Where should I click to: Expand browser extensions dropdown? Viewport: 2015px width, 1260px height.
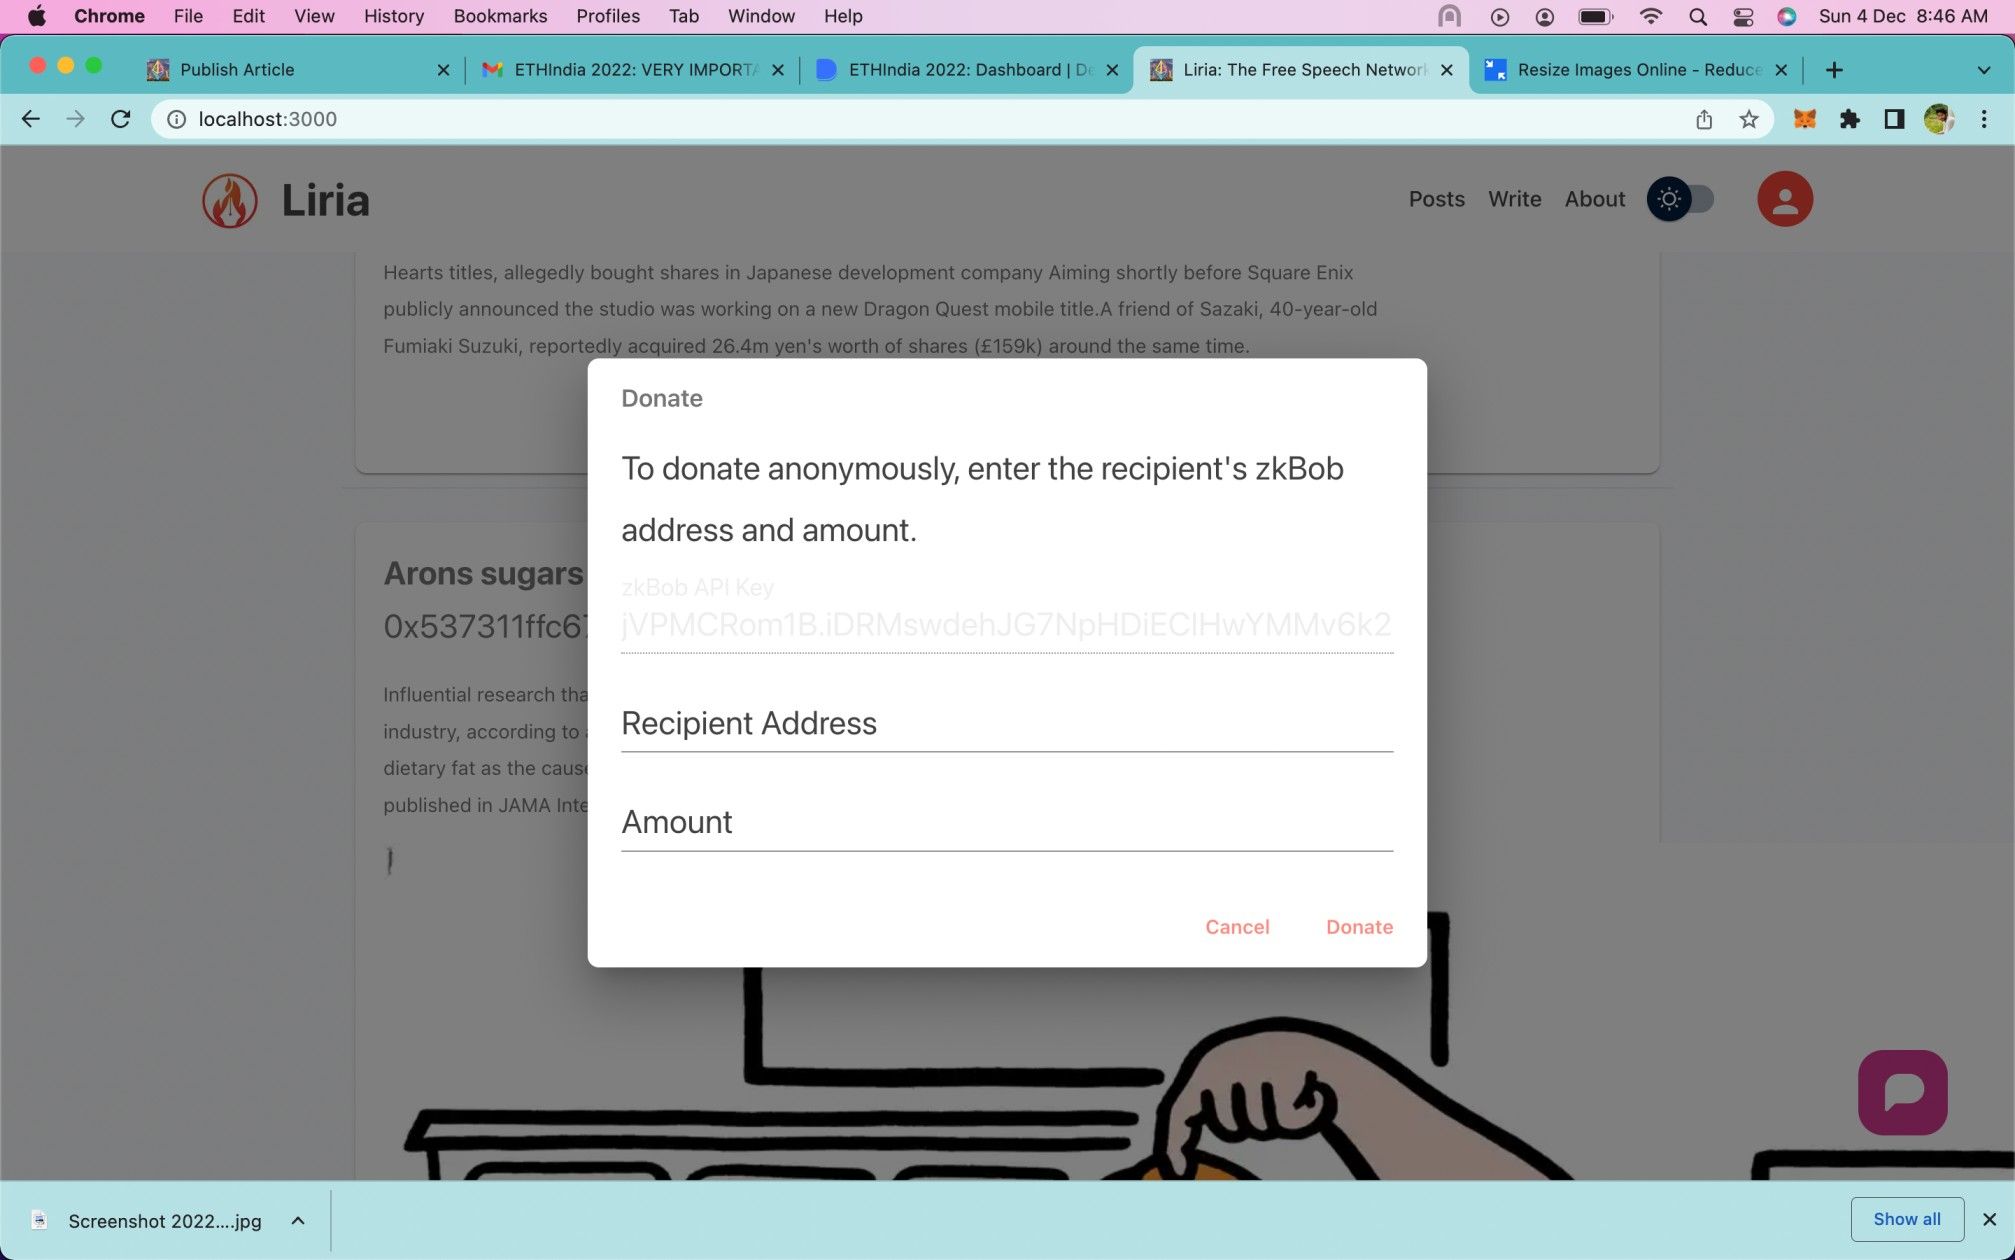tap(1851, 119)
